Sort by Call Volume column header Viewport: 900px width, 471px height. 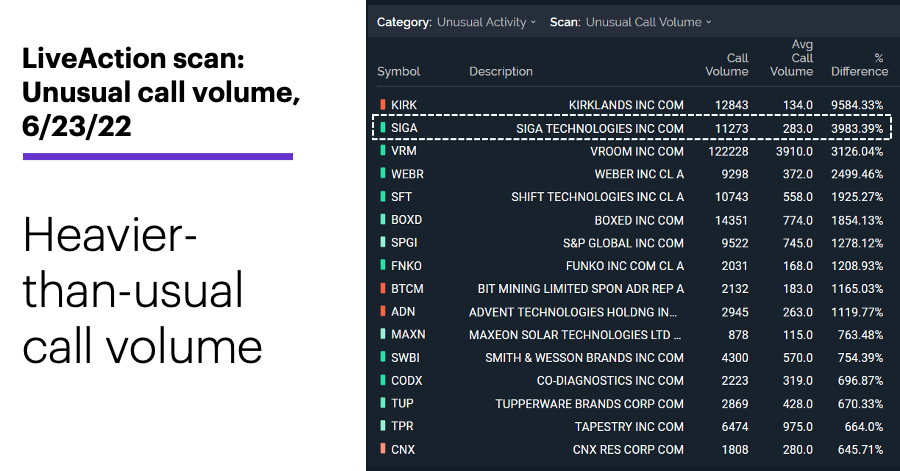[x=727, y=64]
